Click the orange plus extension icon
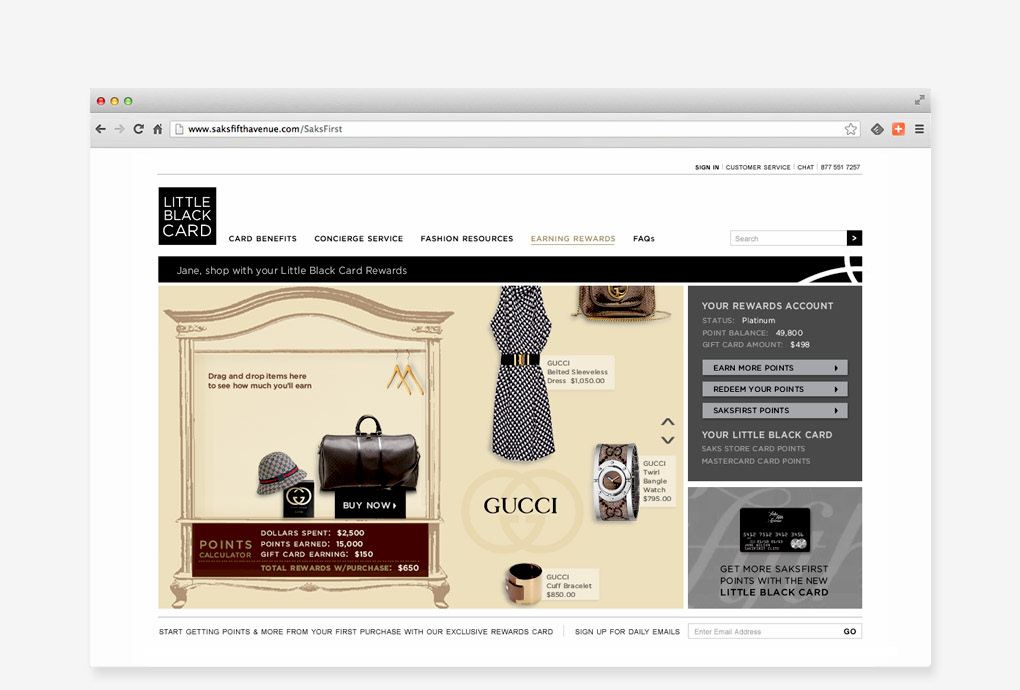Viewport: 1020px width, 690px height. pos(898,129)
